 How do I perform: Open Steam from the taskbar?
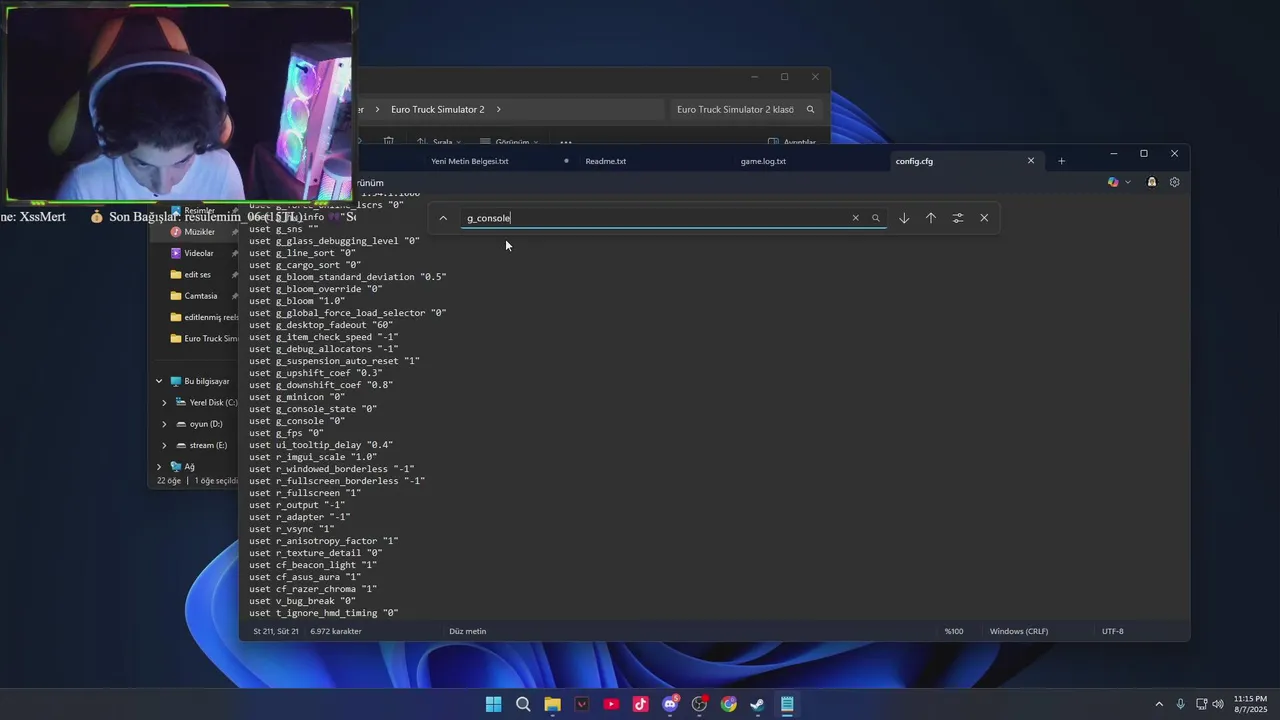click(x=758, y=704)
